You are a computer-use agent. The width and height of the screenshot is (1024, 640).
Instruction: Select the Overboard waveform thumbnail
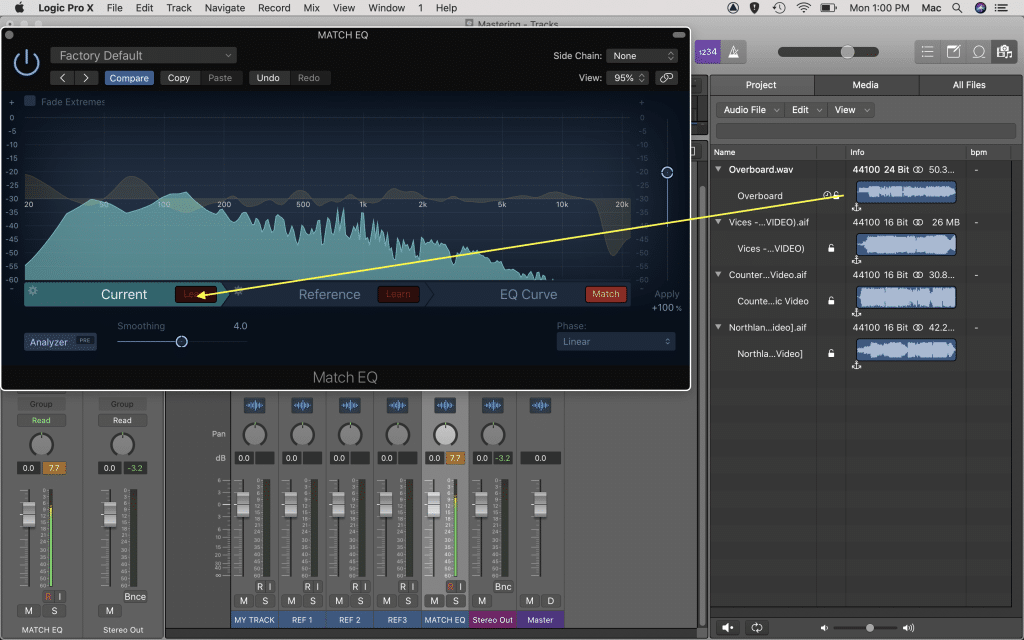tap(906, 192)
